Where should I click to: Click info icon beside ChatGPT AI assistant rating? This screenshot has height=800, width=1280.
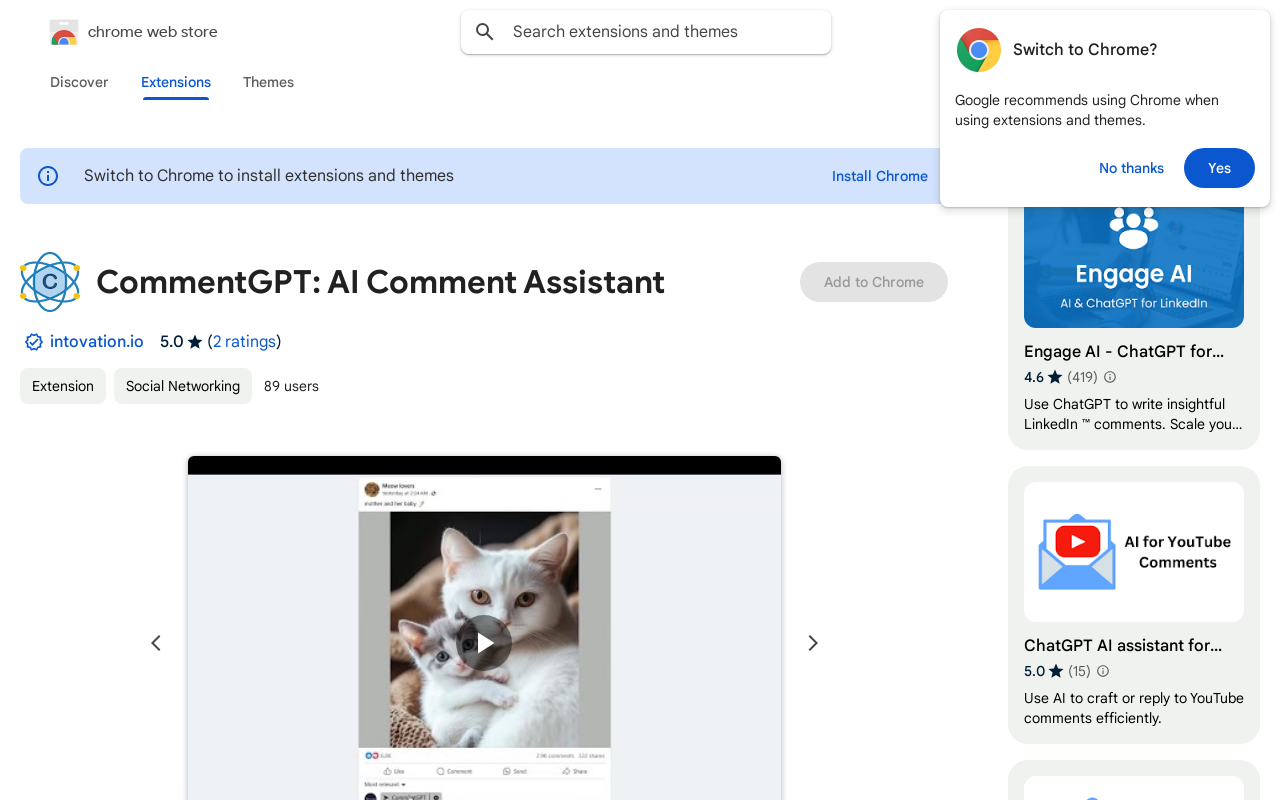point(1103,671)
